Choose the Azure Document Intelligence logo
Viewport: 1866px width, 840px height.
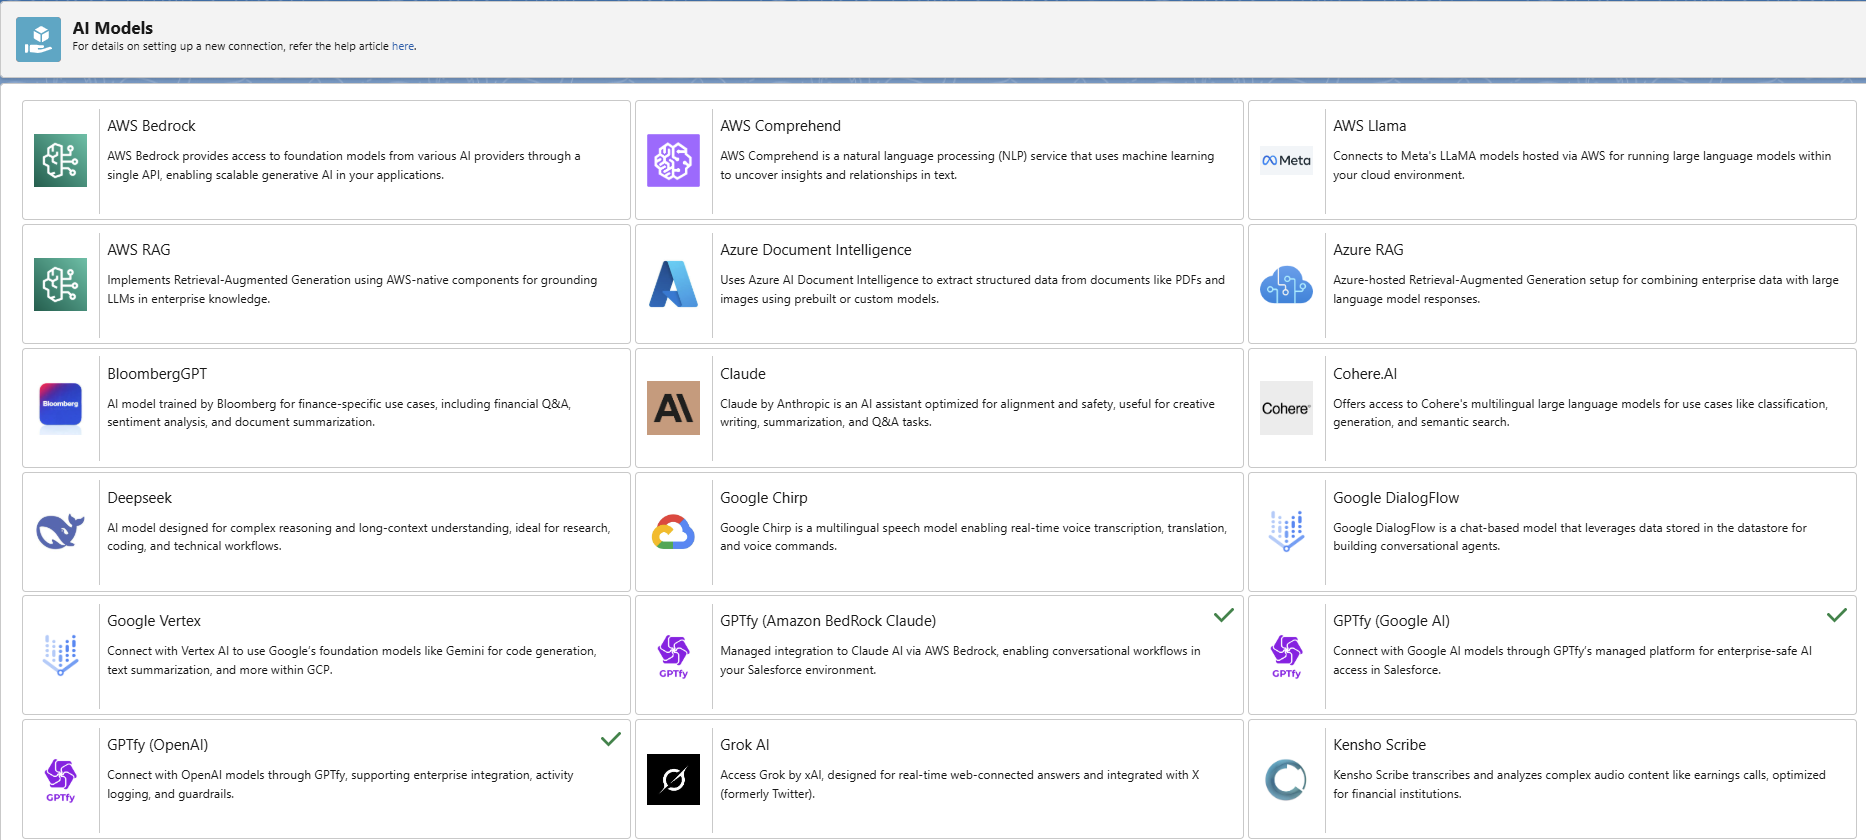click(x=673, y=284)
